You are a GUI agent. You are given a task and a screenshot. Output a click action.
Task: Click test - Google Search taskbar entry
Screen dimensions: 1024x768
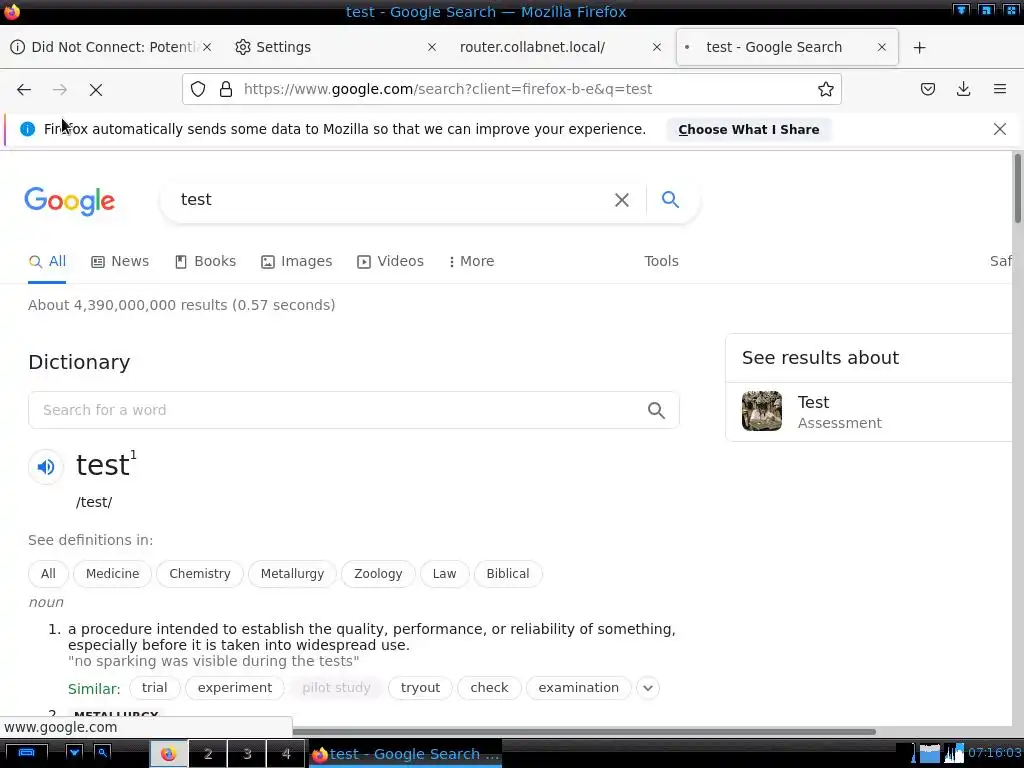pyautogui.click(x=405, y=754)
